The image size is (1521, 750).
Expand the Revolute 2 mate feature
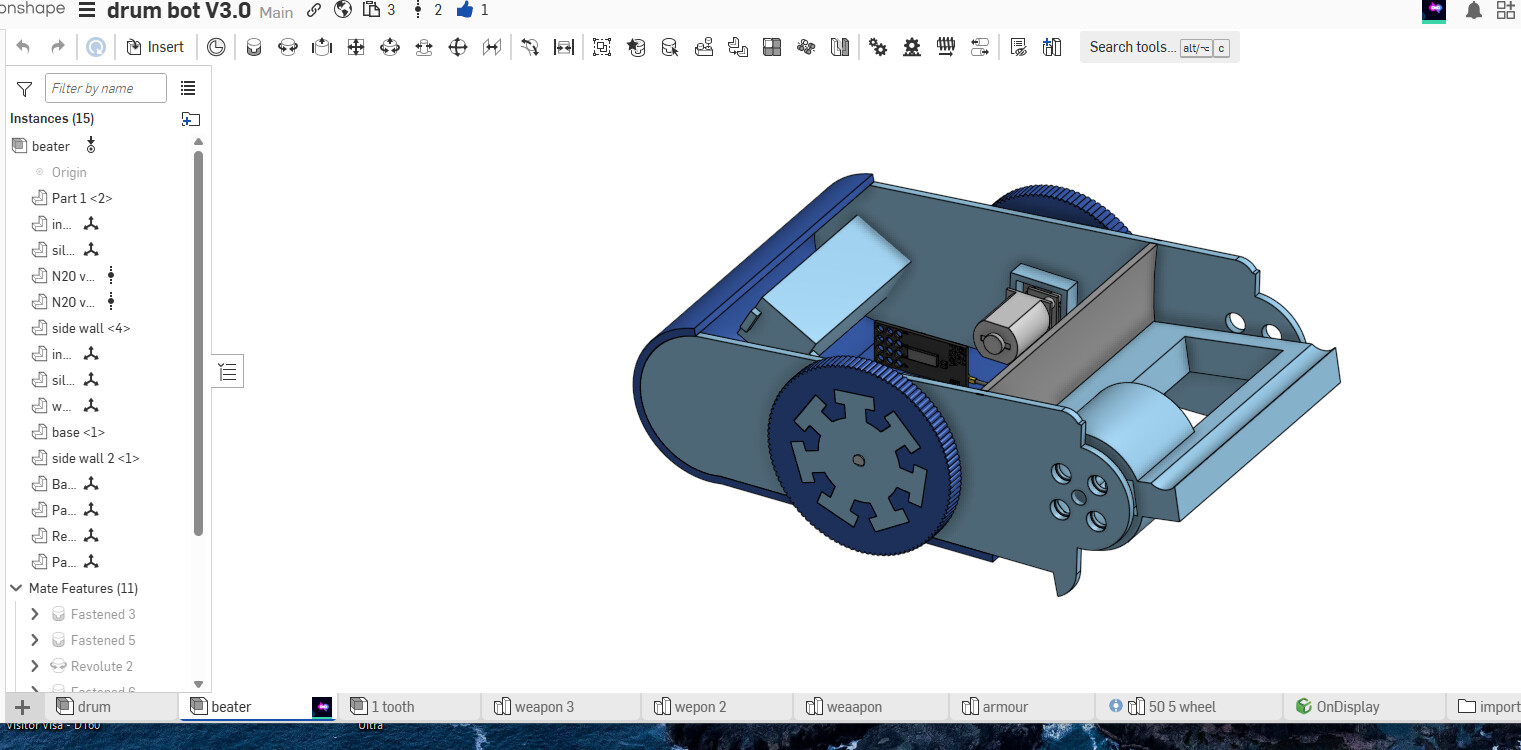tap(35, 666)
